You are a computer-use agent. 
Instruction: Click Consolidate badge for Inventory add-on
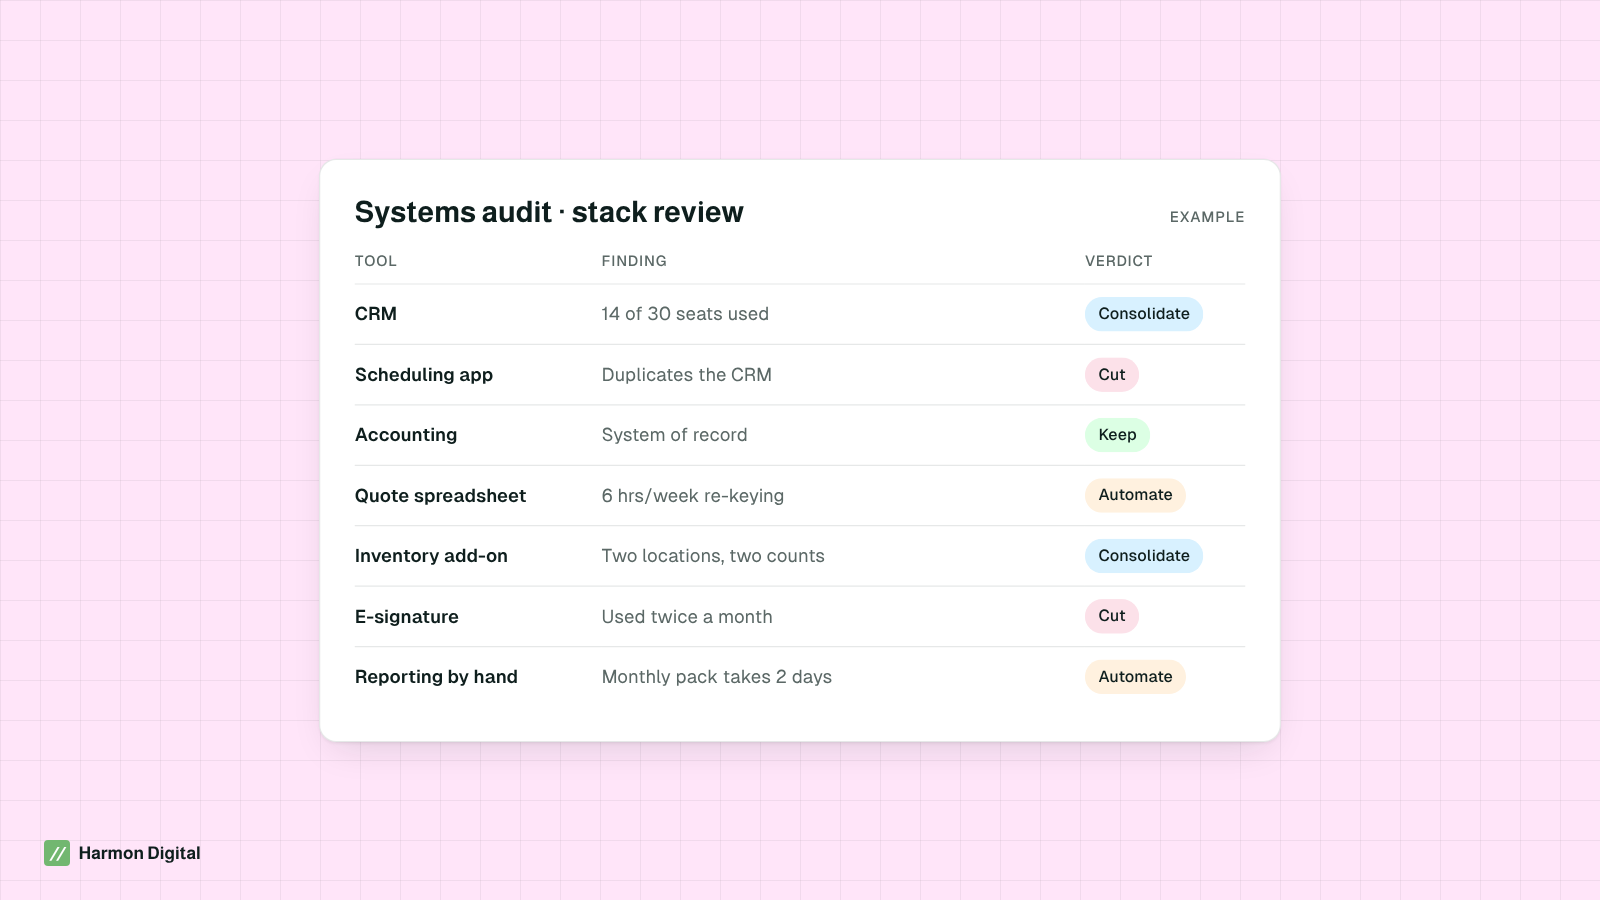1144,556
